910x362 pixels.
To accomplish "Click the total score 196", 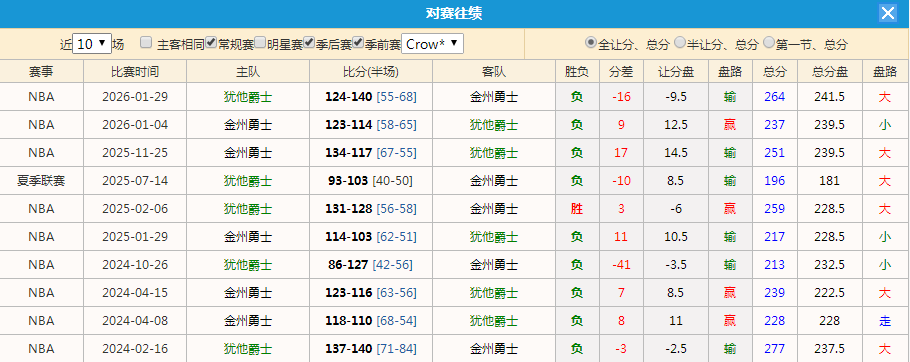I will (x=775, y=181).
